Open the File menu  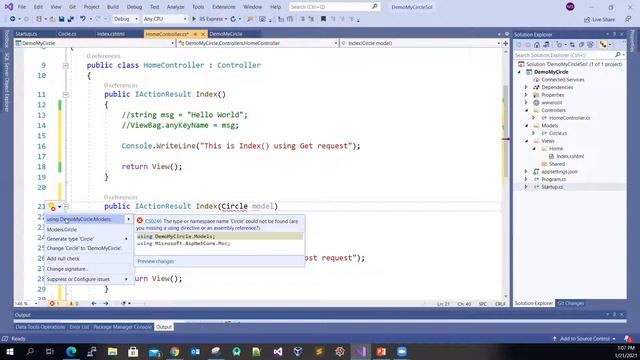pos(22,7)
